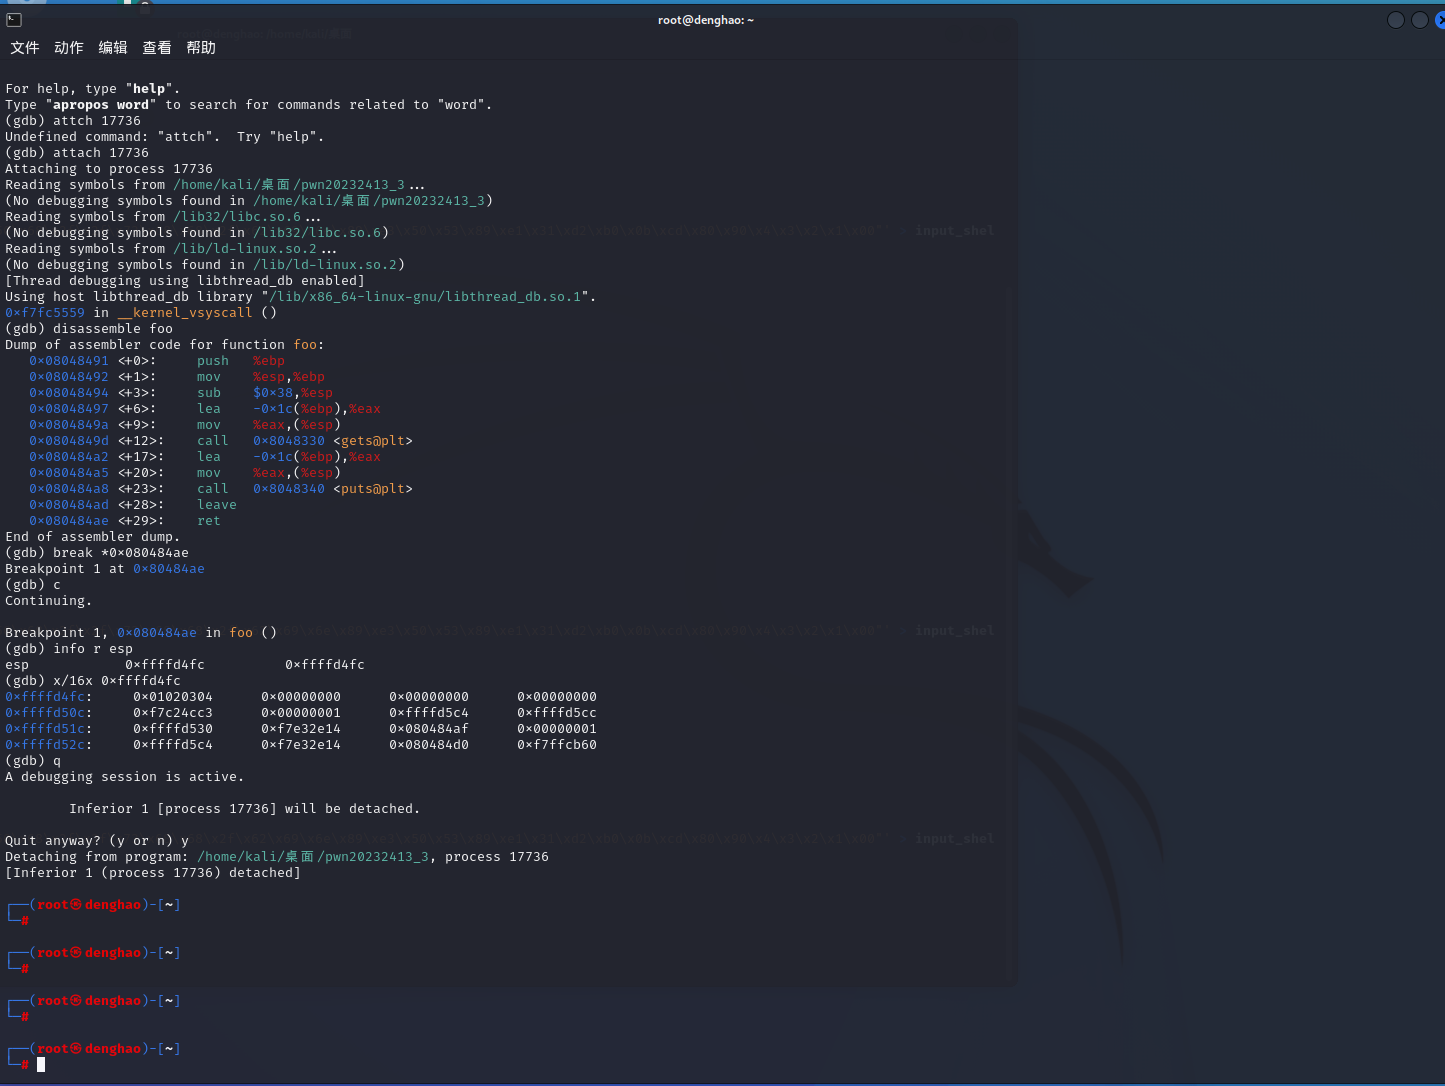Click the Undefined command: "attch" line

[165, 137]
